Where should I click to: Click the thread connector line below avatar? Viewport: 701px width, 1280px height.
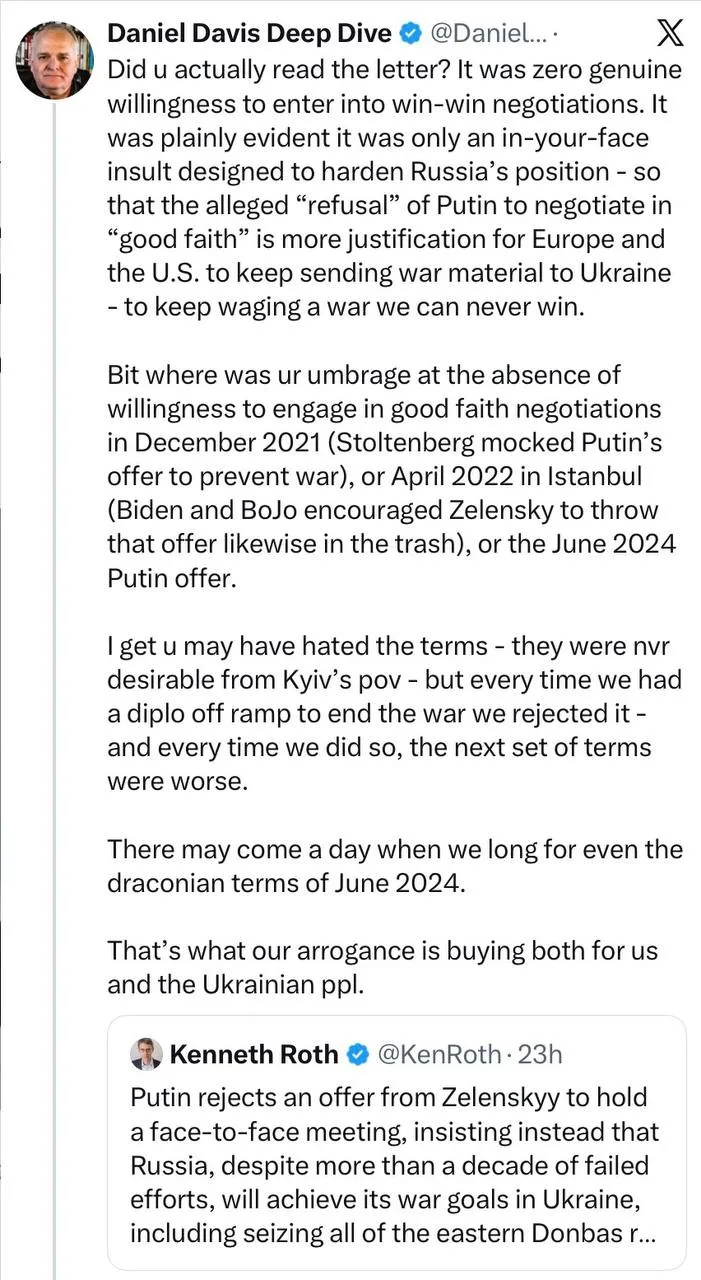click(55, 690)
